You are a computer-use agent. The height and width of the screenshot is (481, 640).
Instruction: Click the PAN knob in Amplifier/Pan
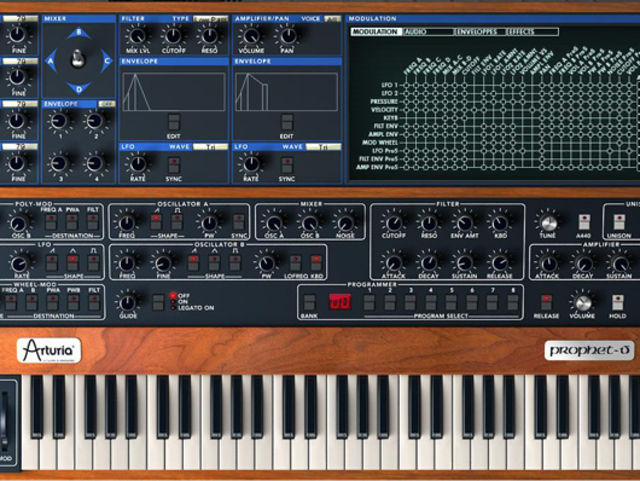[288, 36]
